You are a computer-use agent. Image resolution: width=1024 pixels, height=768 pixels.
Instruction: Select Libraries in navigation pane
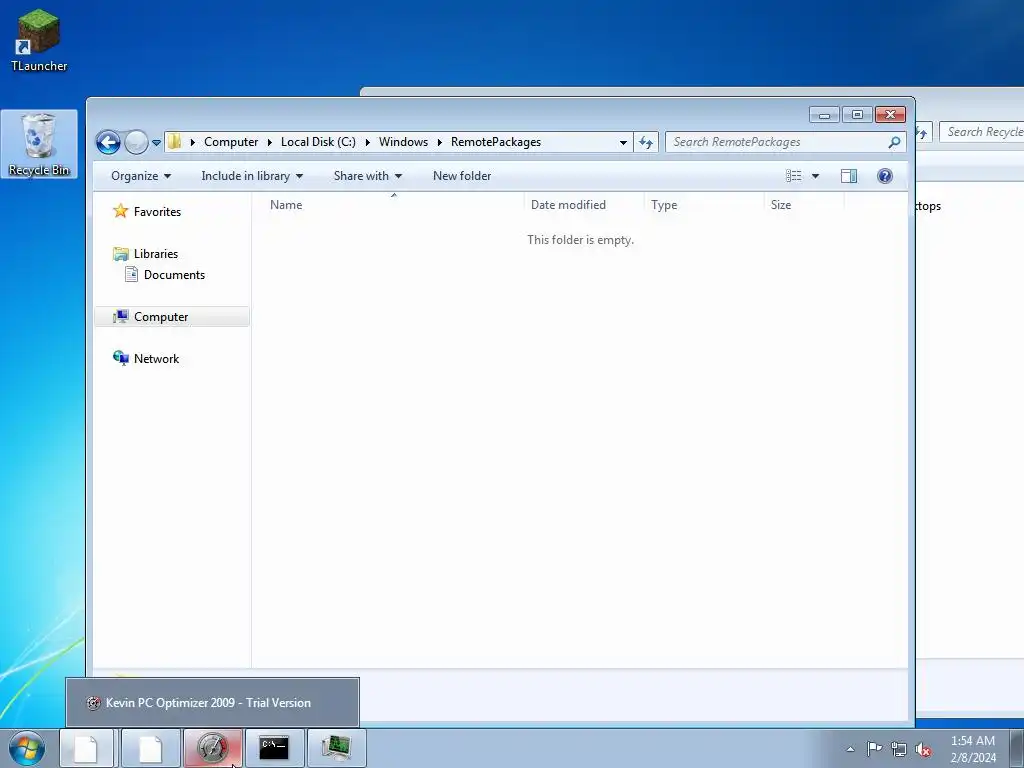(x=155, y=253)
